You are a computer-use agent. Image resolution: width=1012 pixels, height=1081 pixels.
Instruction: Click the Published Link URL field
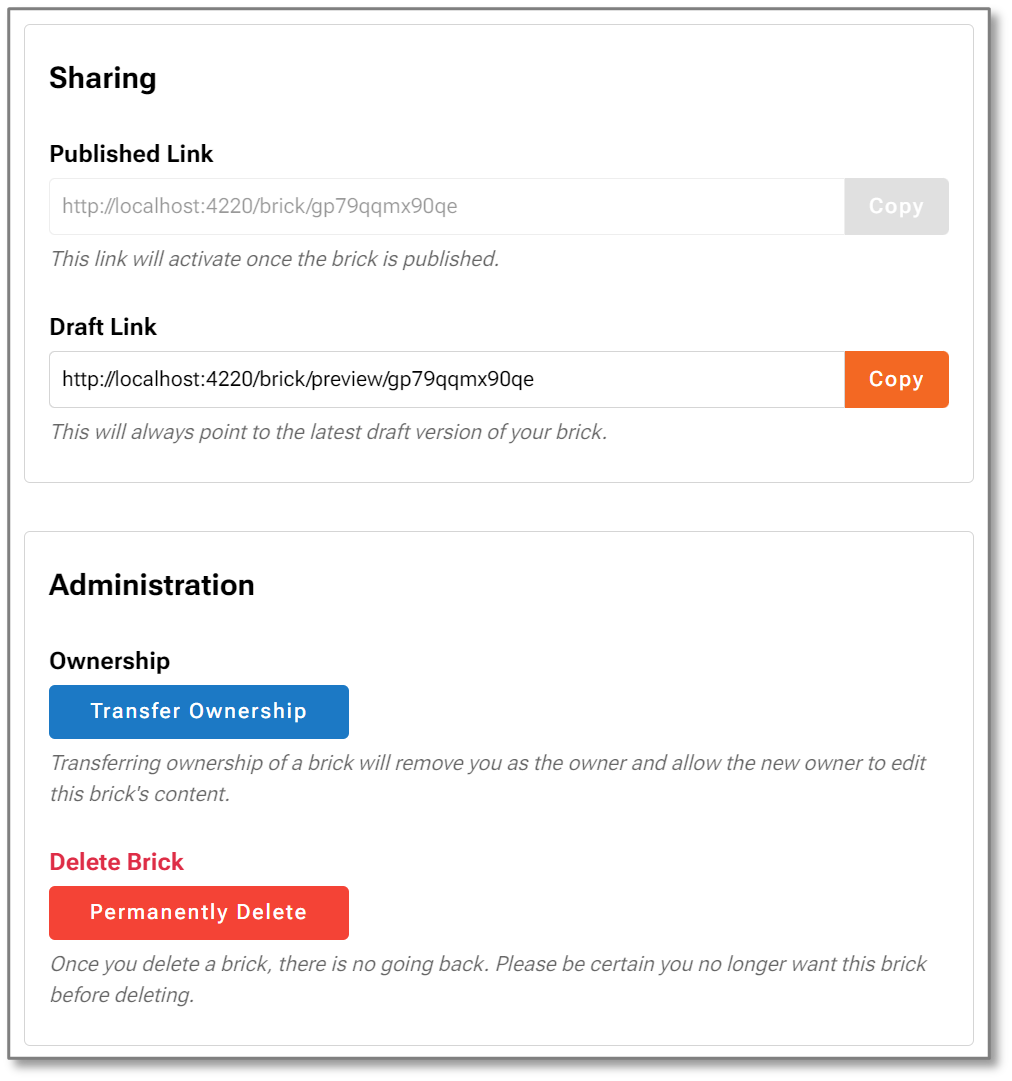(447, 206)
